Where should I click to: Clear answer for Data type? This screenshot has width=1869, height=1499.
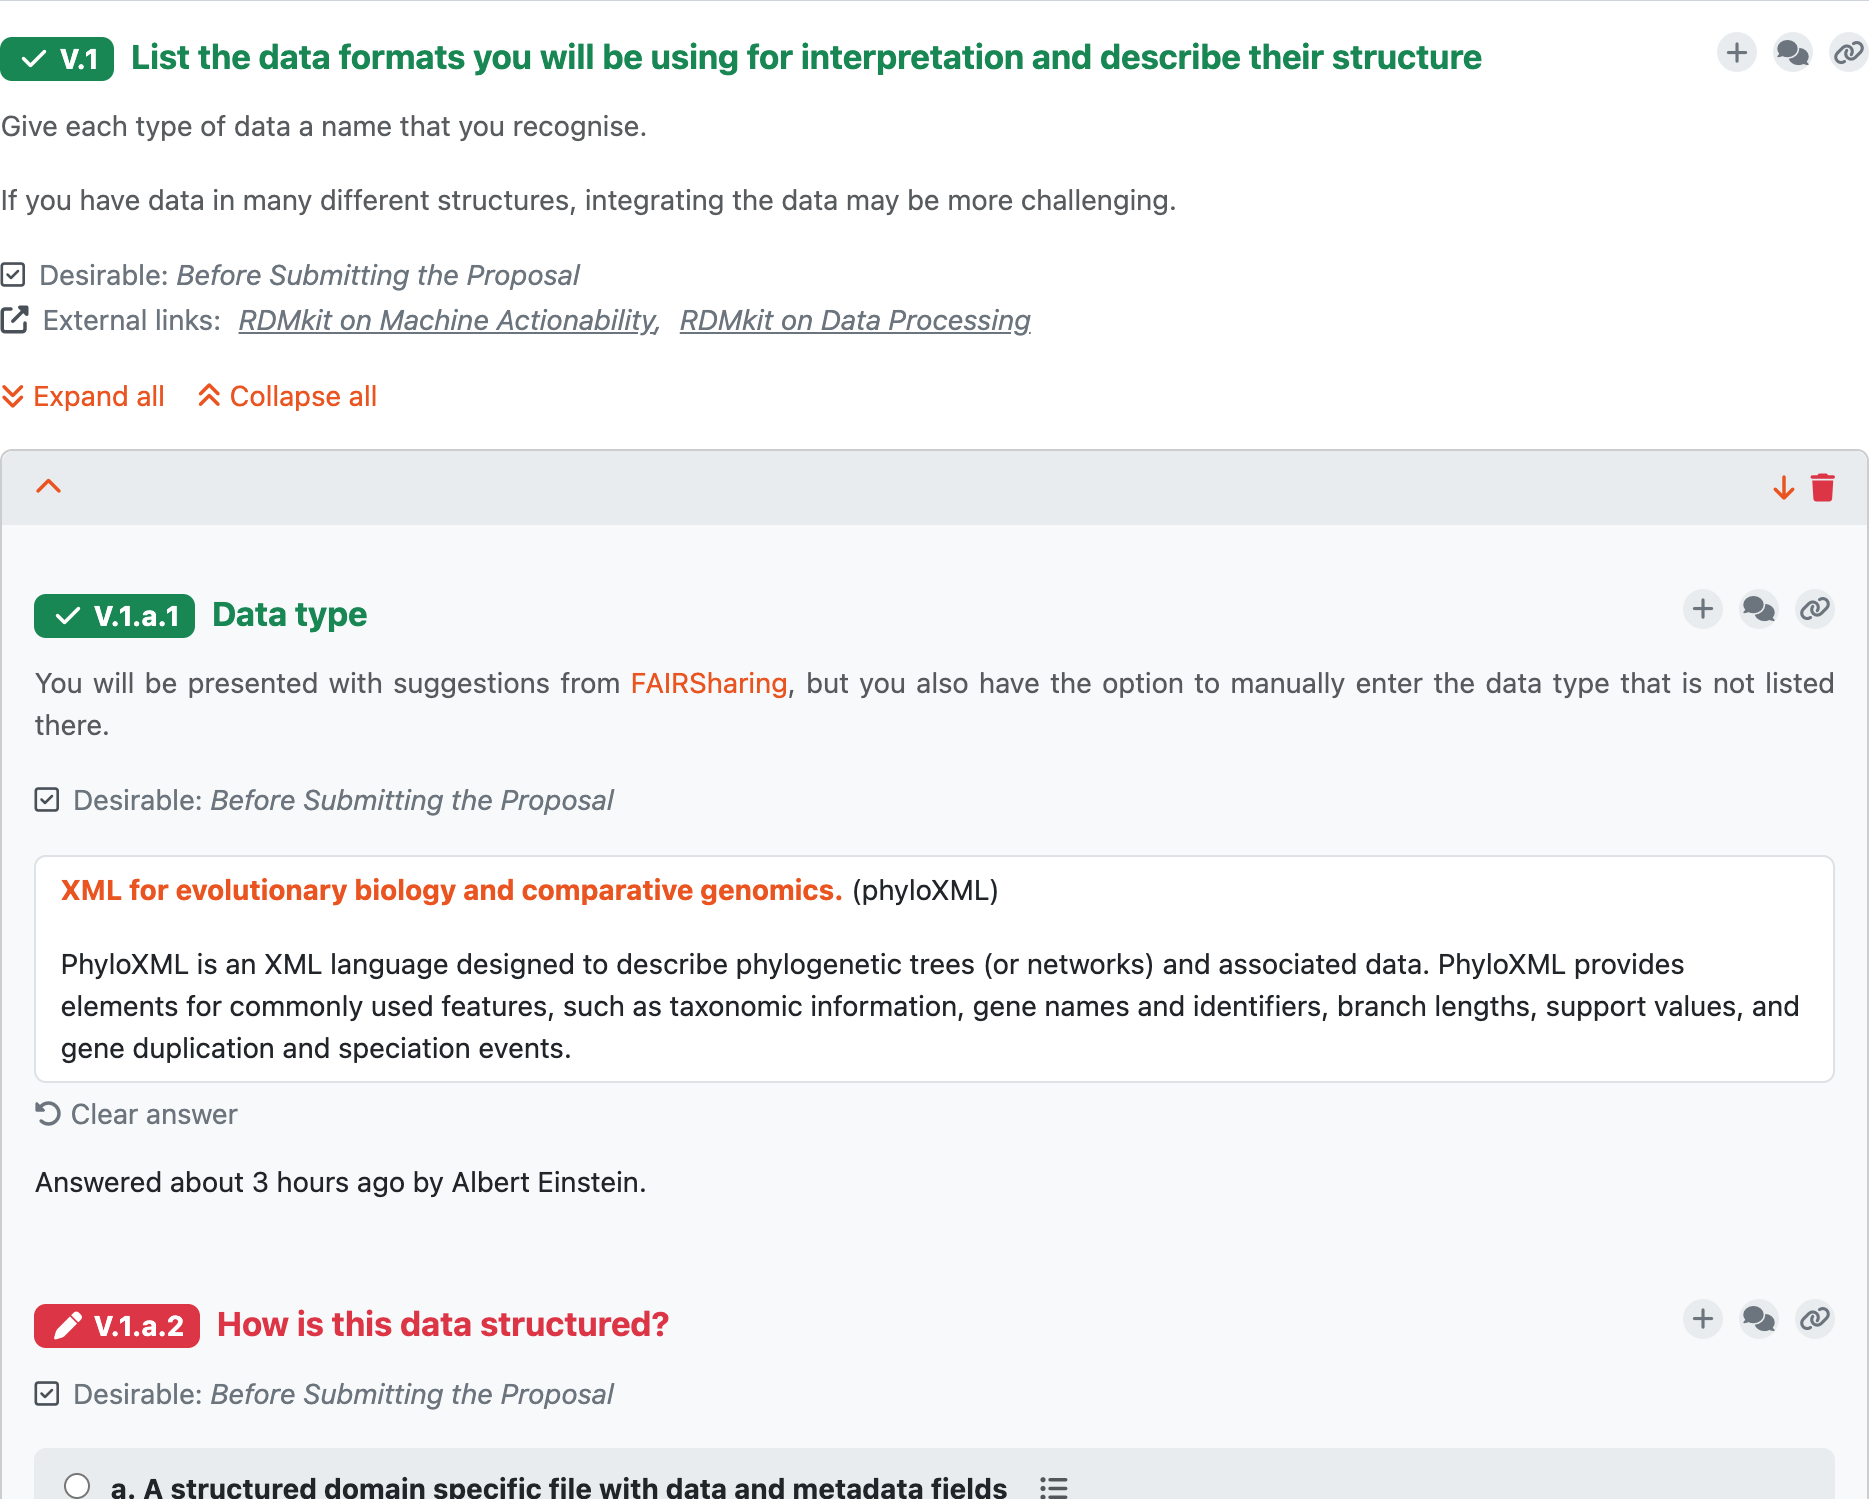[136, 1114]
